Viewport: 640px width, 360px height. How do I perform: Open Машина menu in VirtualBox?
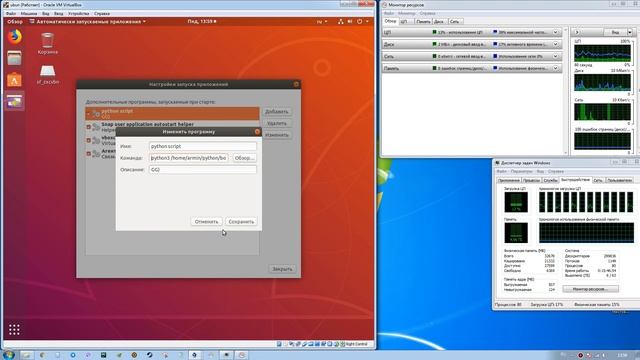pyautogui.click(x=29, y=13)
